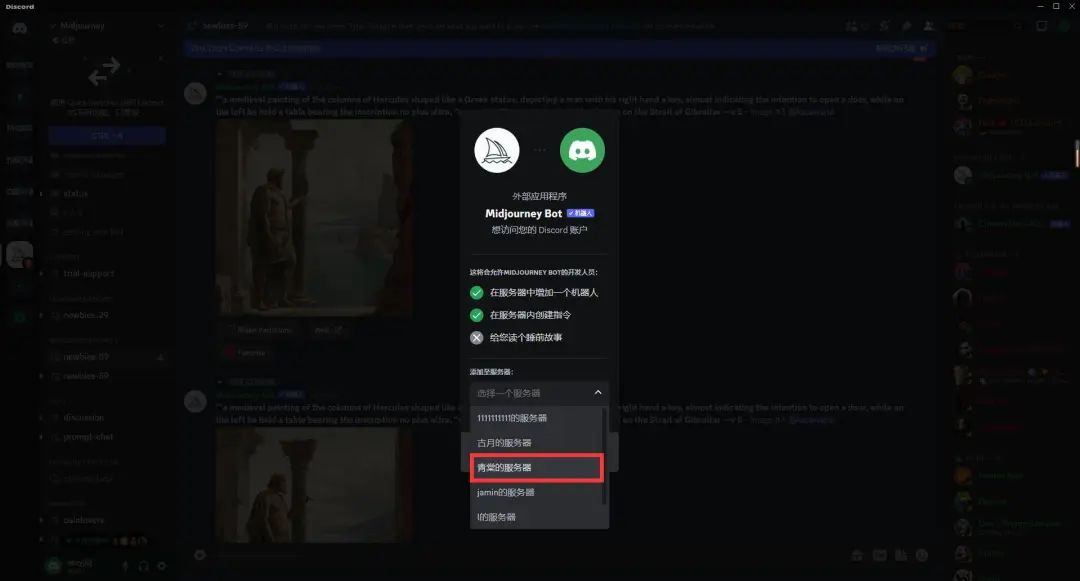Open the prompt-chat channel in the sidebar

click(87, 436)
